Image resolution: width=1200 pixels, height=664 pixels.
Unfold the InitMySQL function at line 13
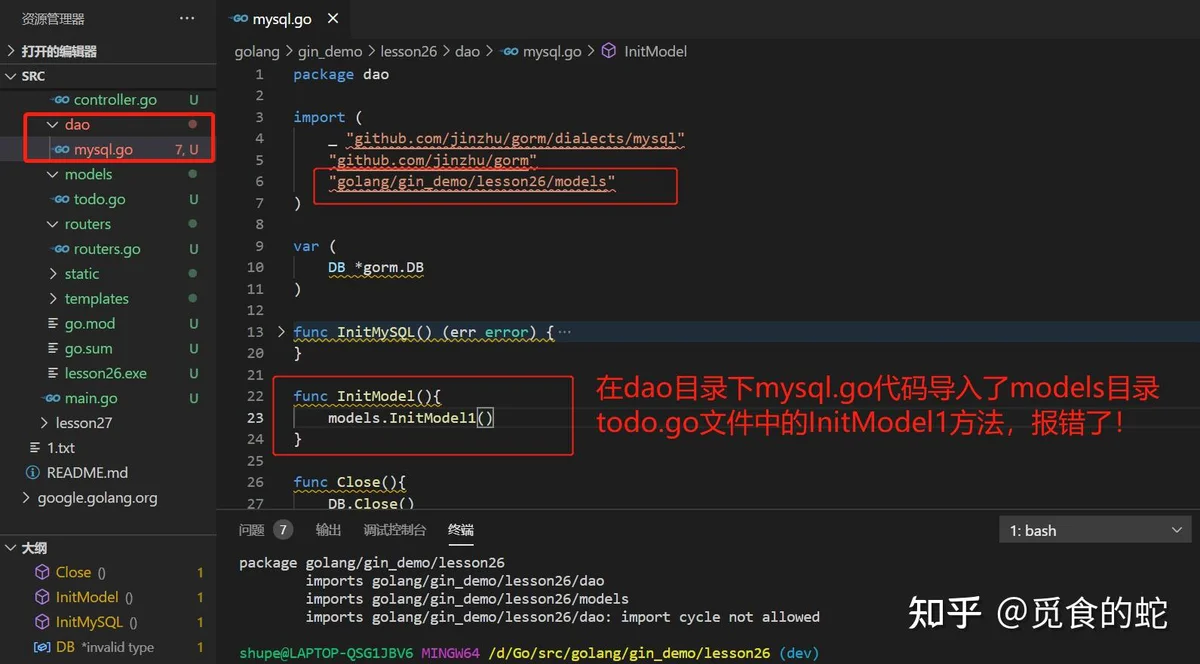(281, 331)
